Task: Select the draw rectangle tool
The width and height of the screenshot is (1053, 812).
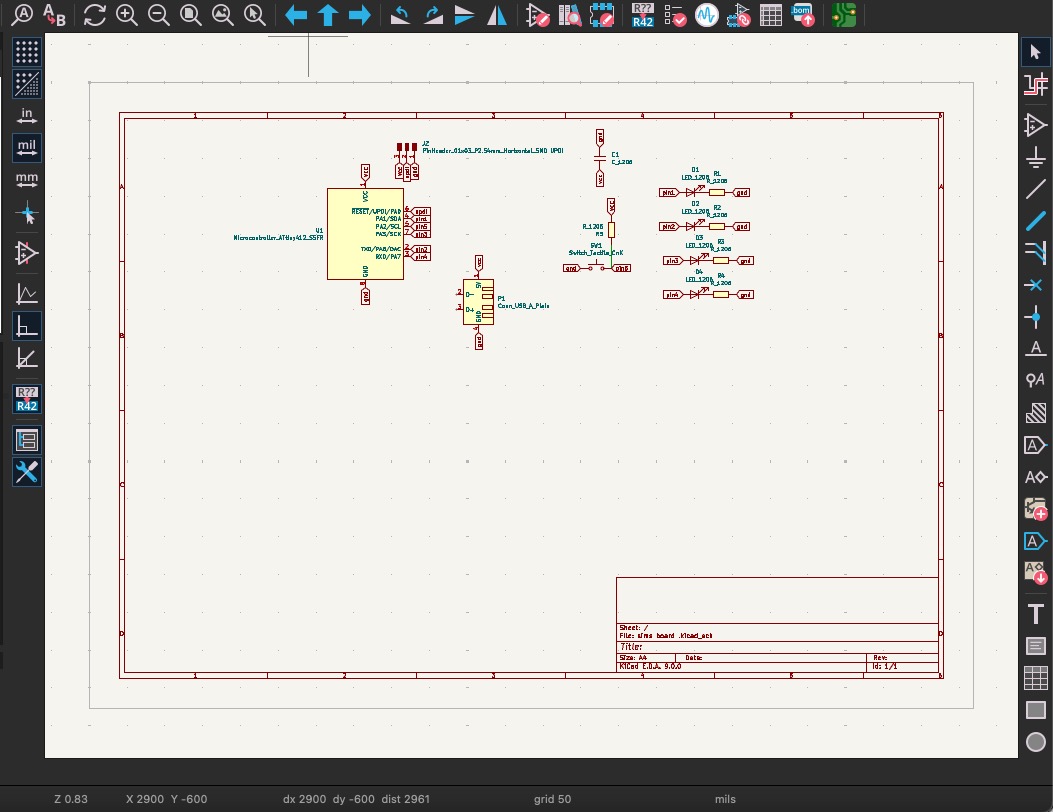Action: (1036, 710)
